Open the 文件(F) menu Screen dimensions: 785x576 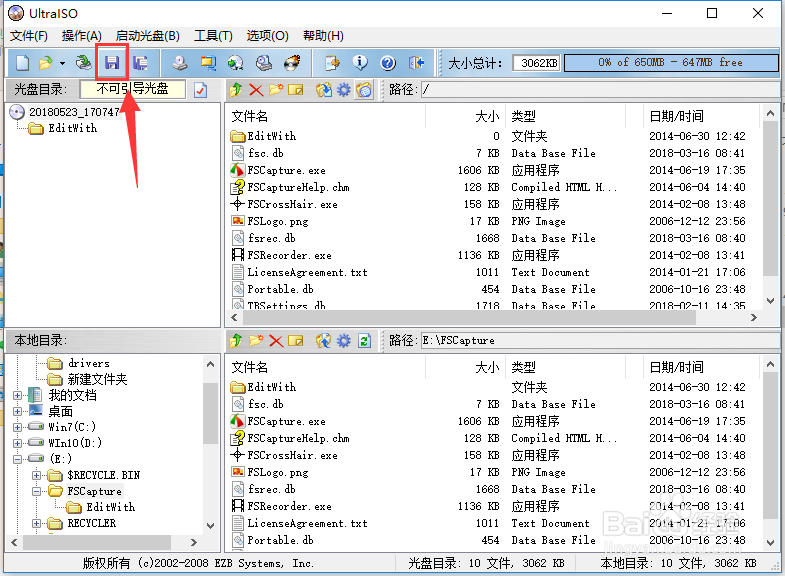29,36
